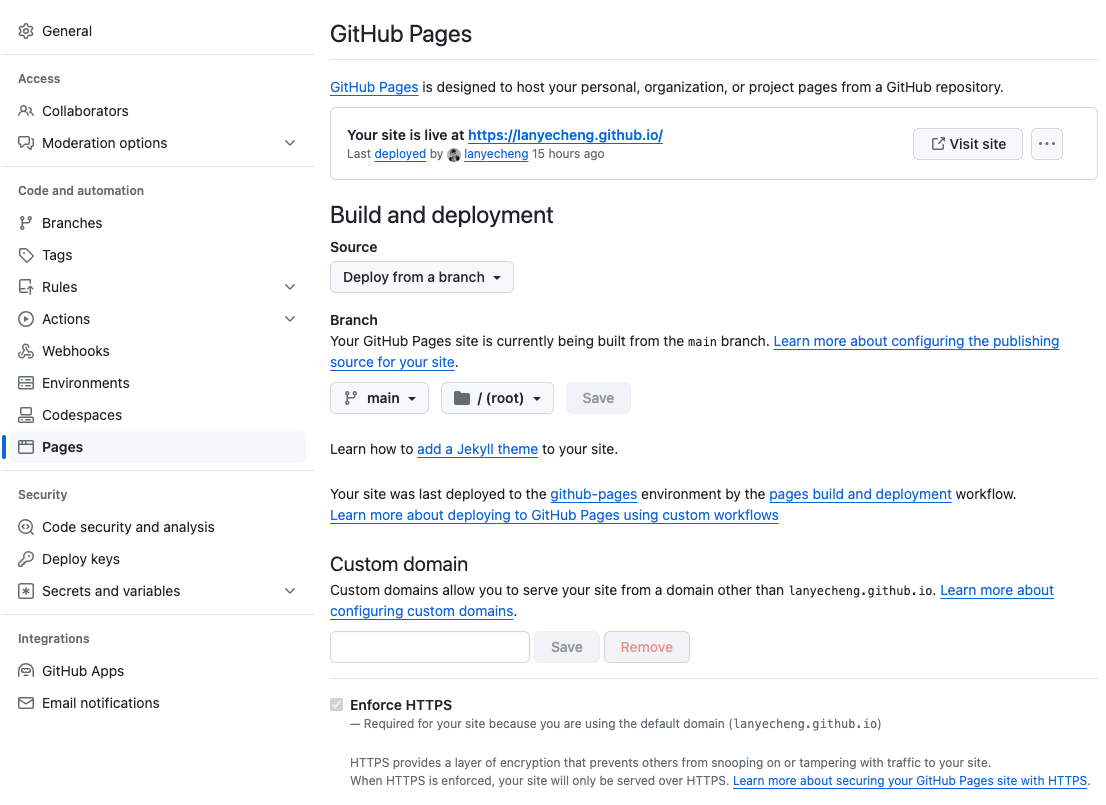This screenshot has height=805, width=1106.
Task: Go to Collaborators settings
Action: [85, 111]
